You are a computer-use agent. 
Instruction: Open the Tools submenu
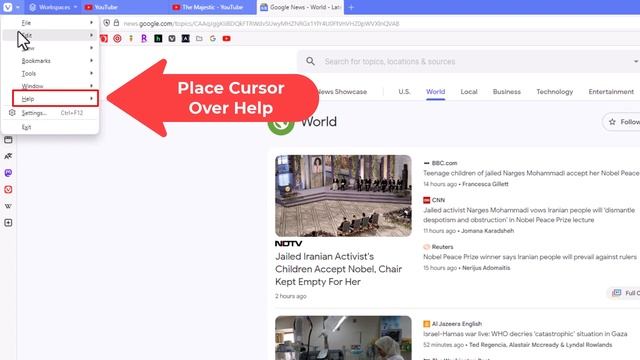click(x=51, y=73)
